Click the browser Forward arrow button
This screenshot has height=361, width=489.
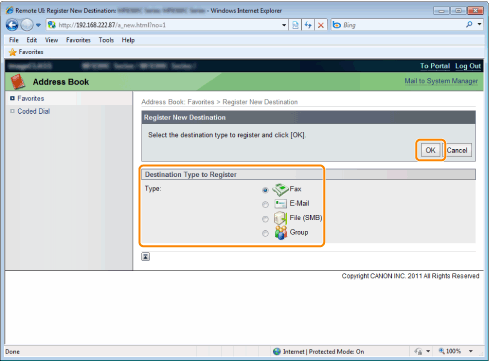pyautogui.click(x=27, y=25)
